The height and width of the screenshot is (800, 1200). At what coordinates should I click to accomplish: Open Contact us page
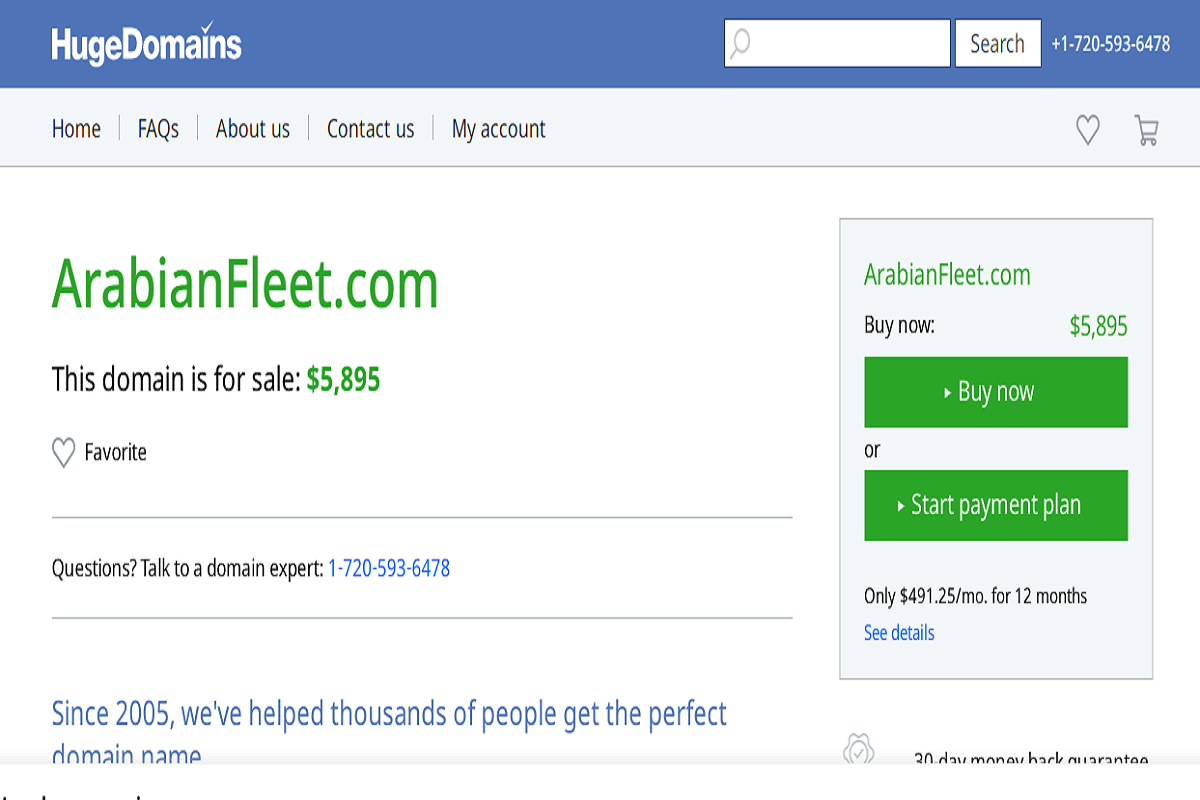370,129
